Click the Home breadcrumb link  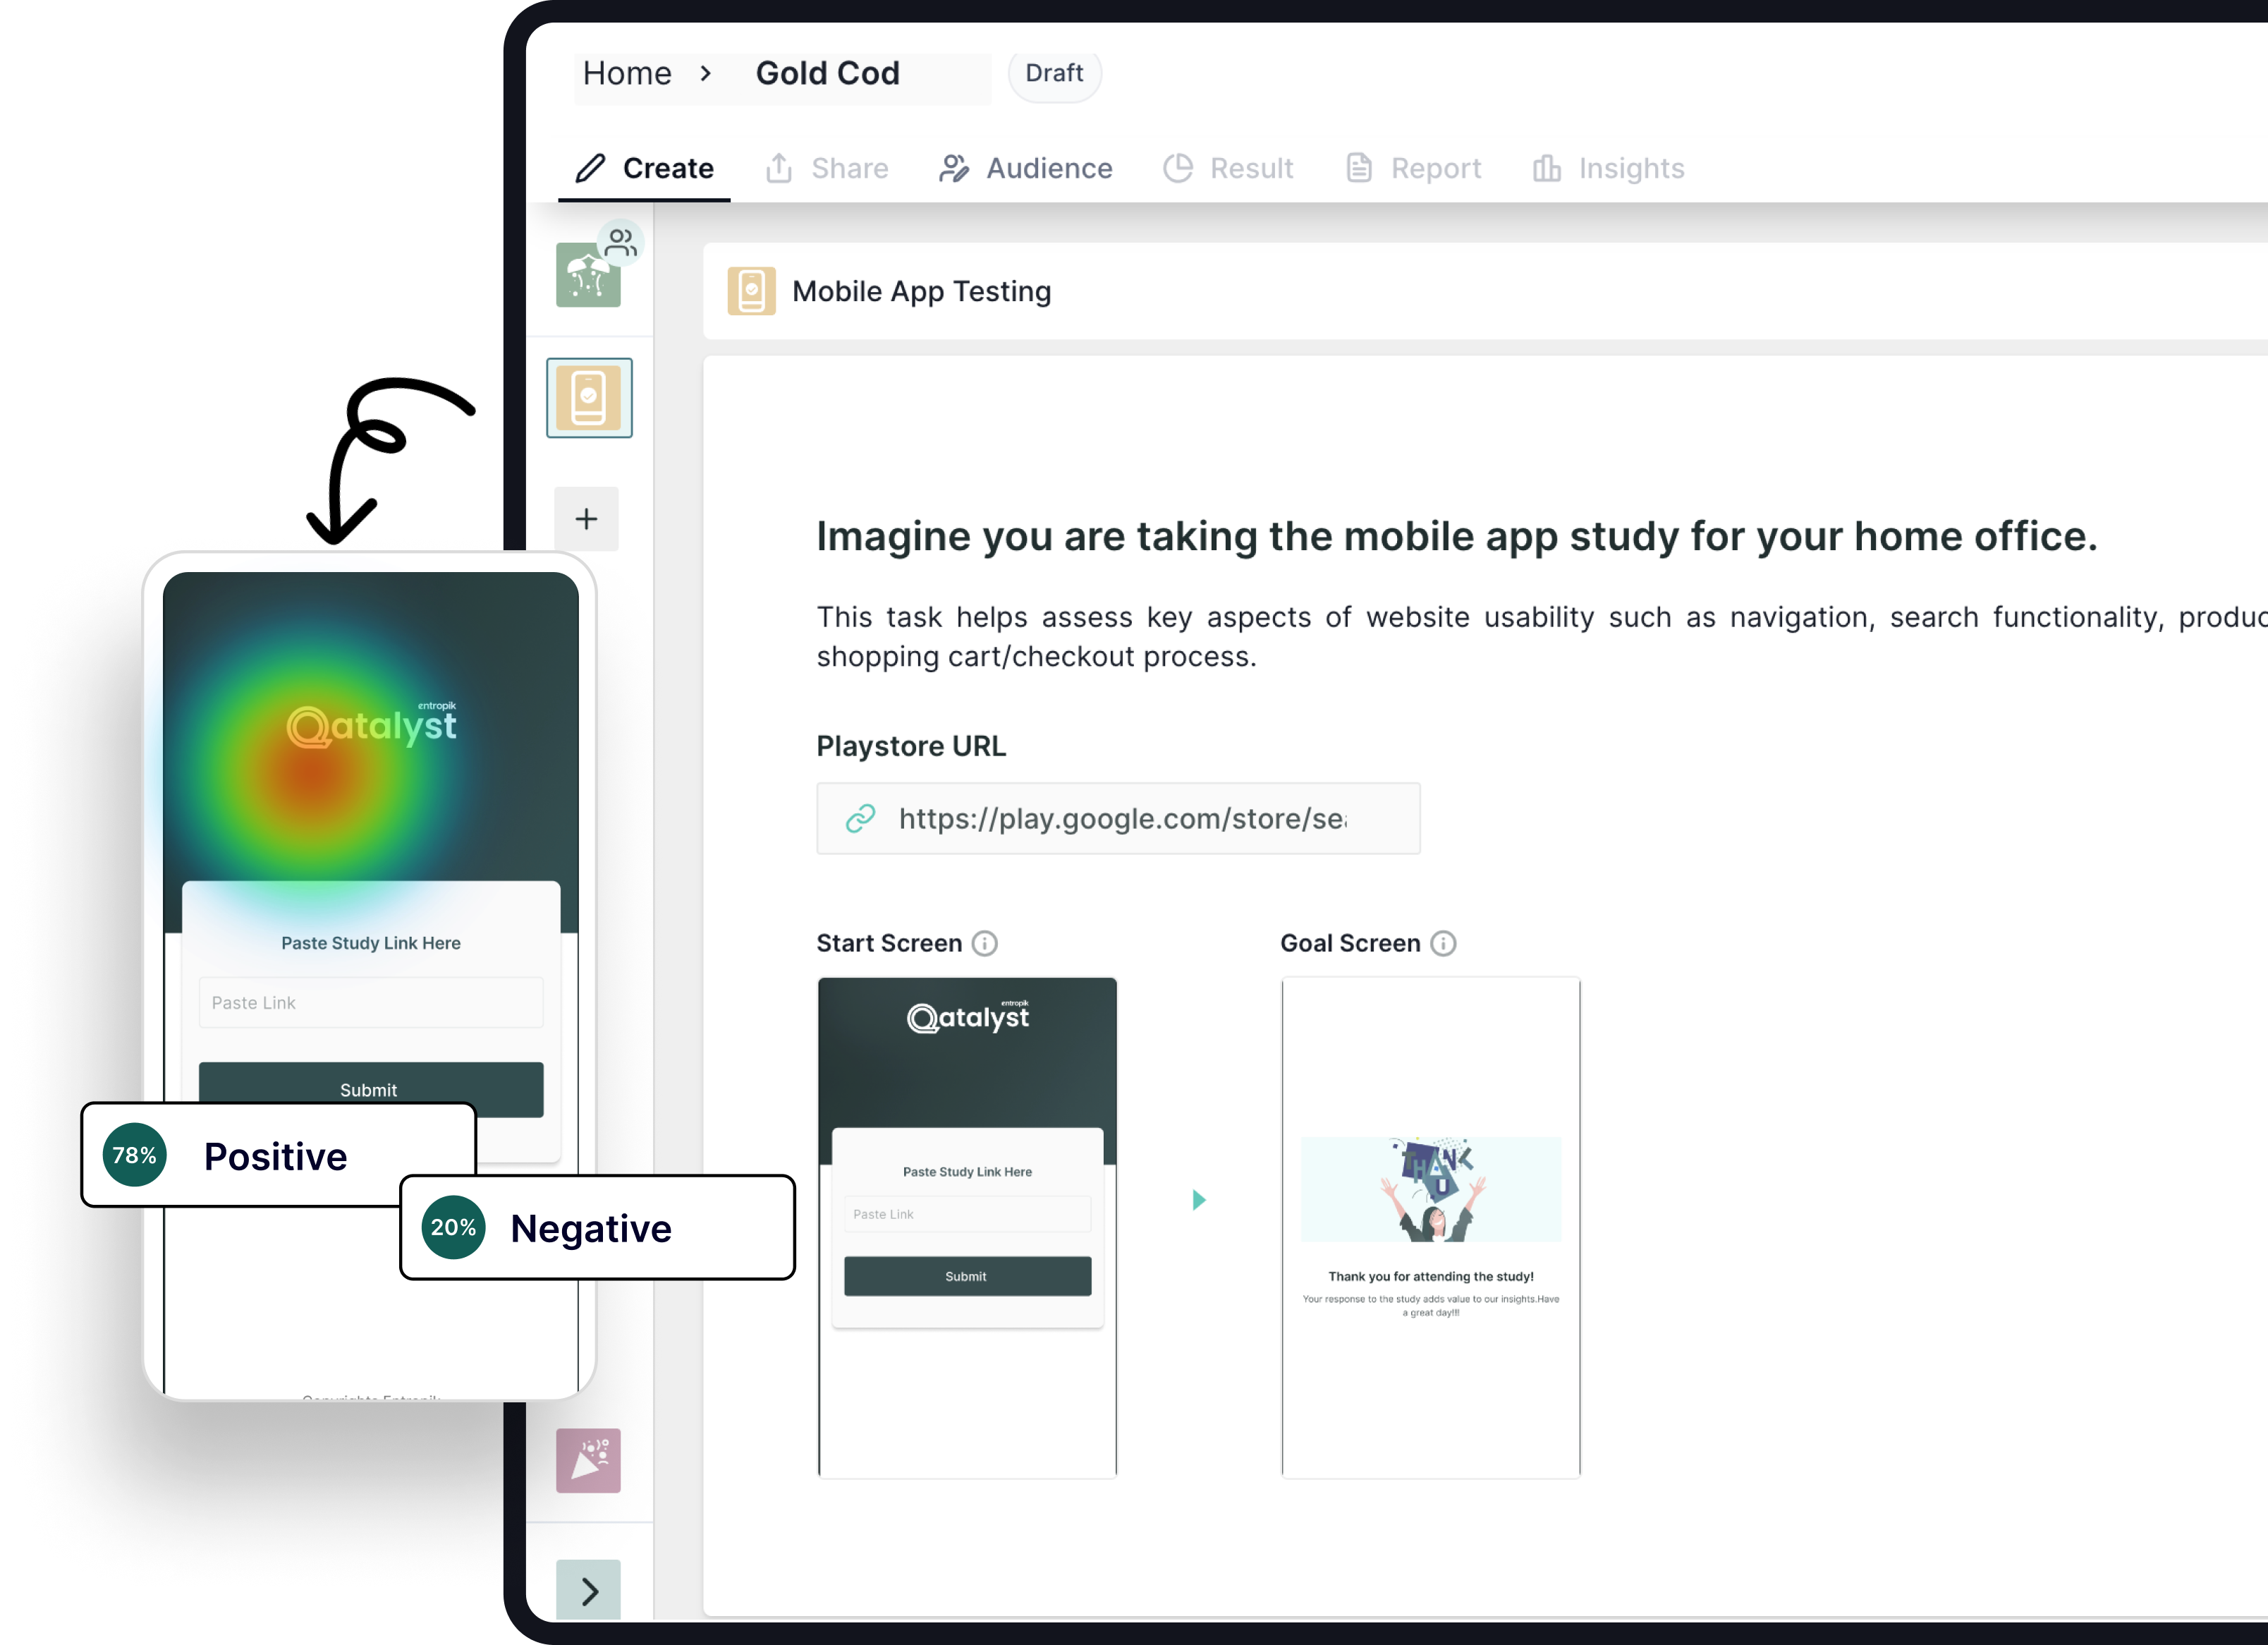(627, 73)
